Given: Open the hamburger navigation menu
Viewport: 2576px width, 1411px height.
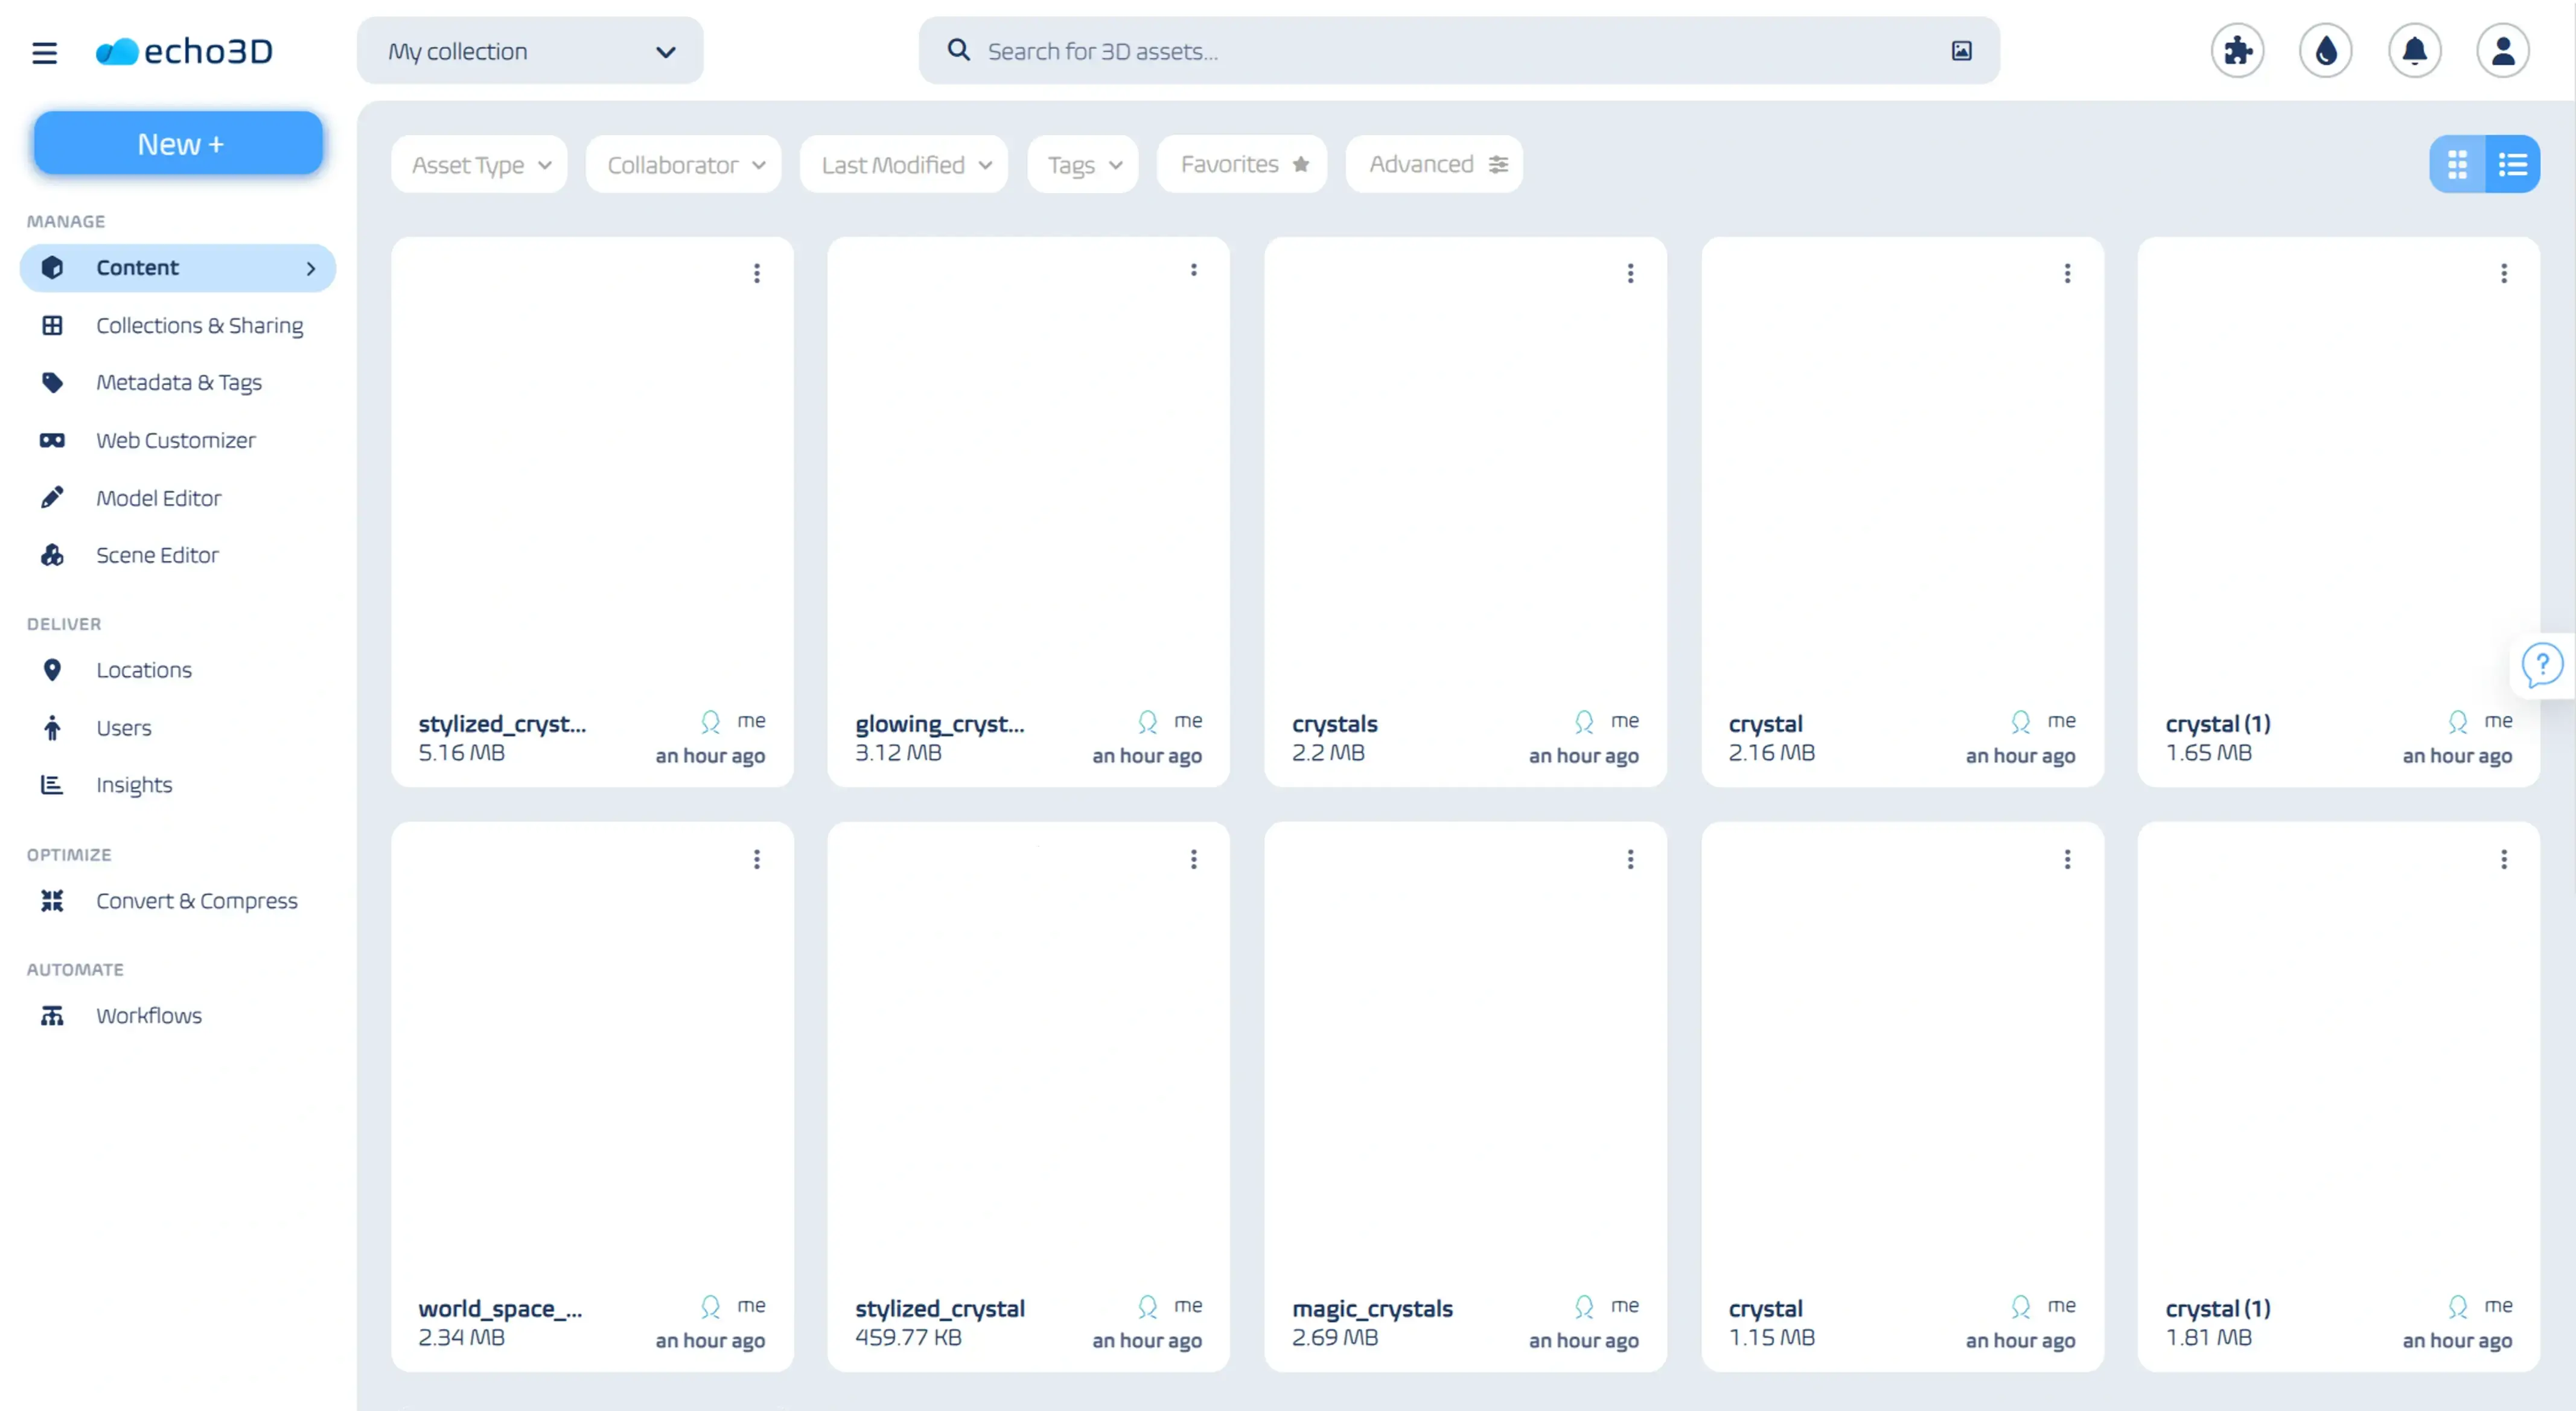Looking at the screenshot, I should pos(44,52).
